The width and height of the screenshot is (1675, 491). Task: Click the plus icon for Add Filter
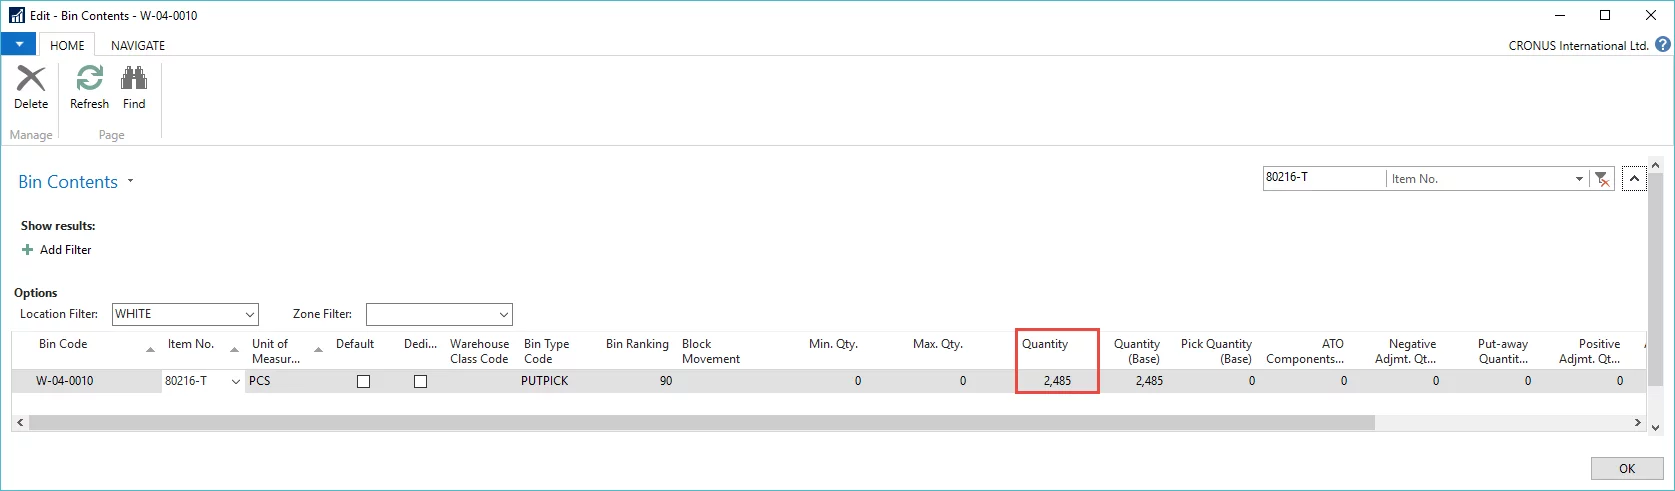(28, 250)
